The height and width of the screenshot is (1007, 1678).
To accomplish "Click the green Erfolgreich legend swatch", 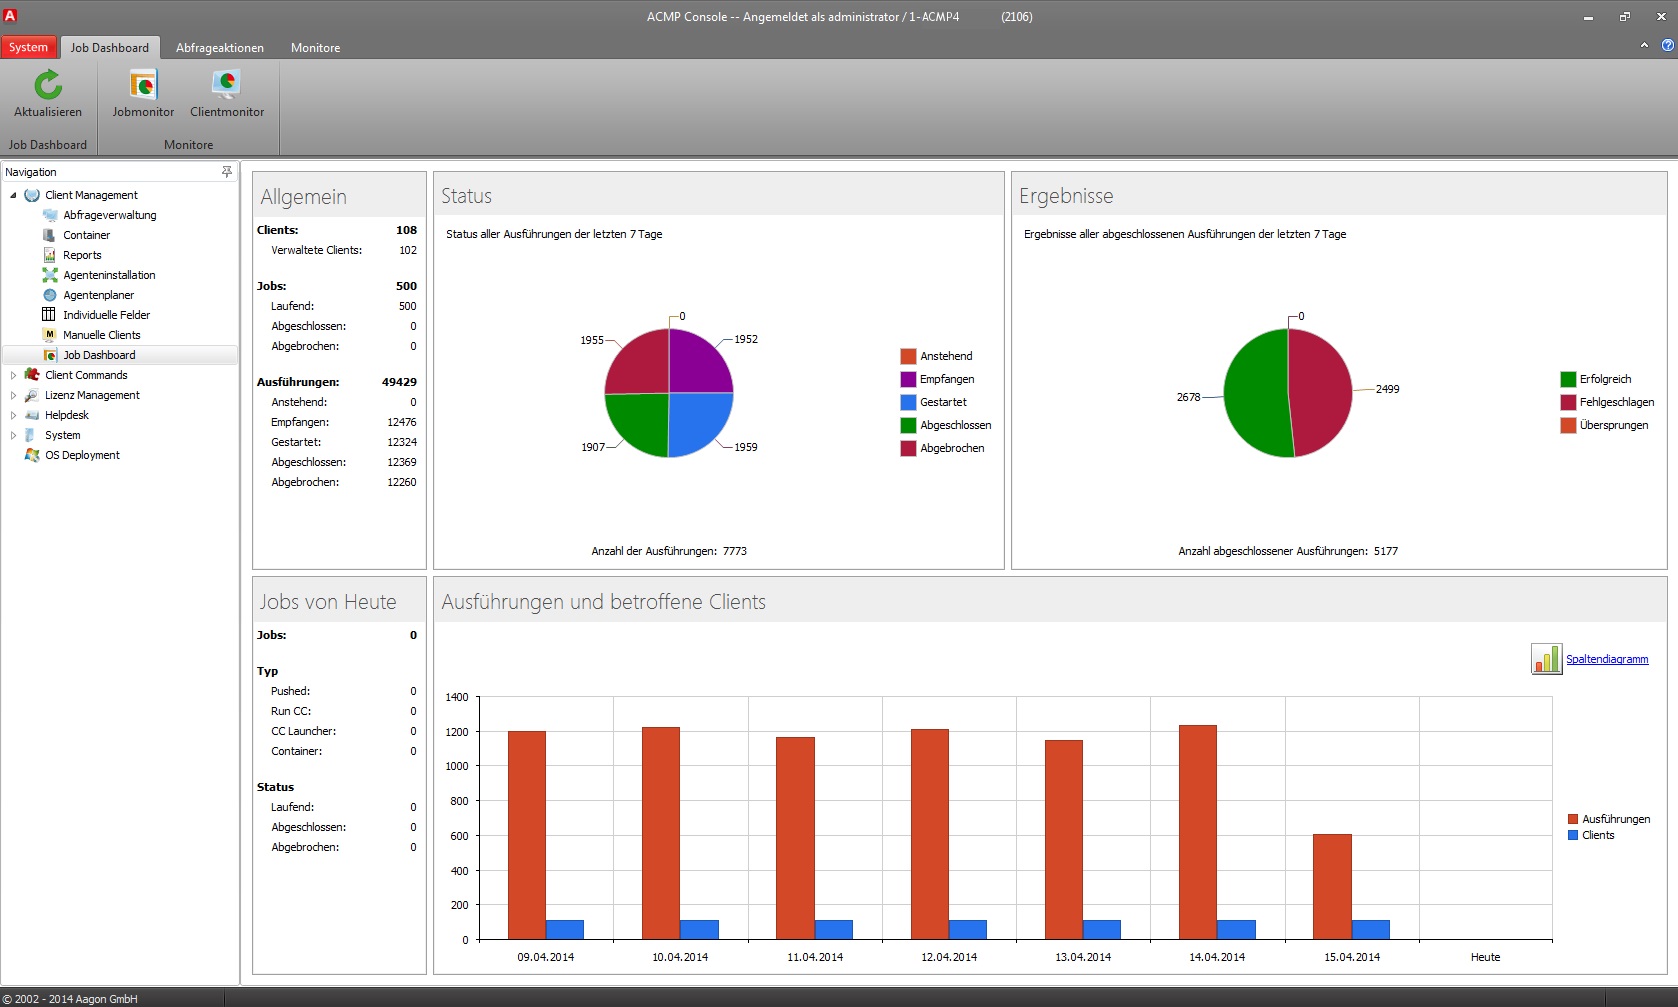I will point(1568,379).
